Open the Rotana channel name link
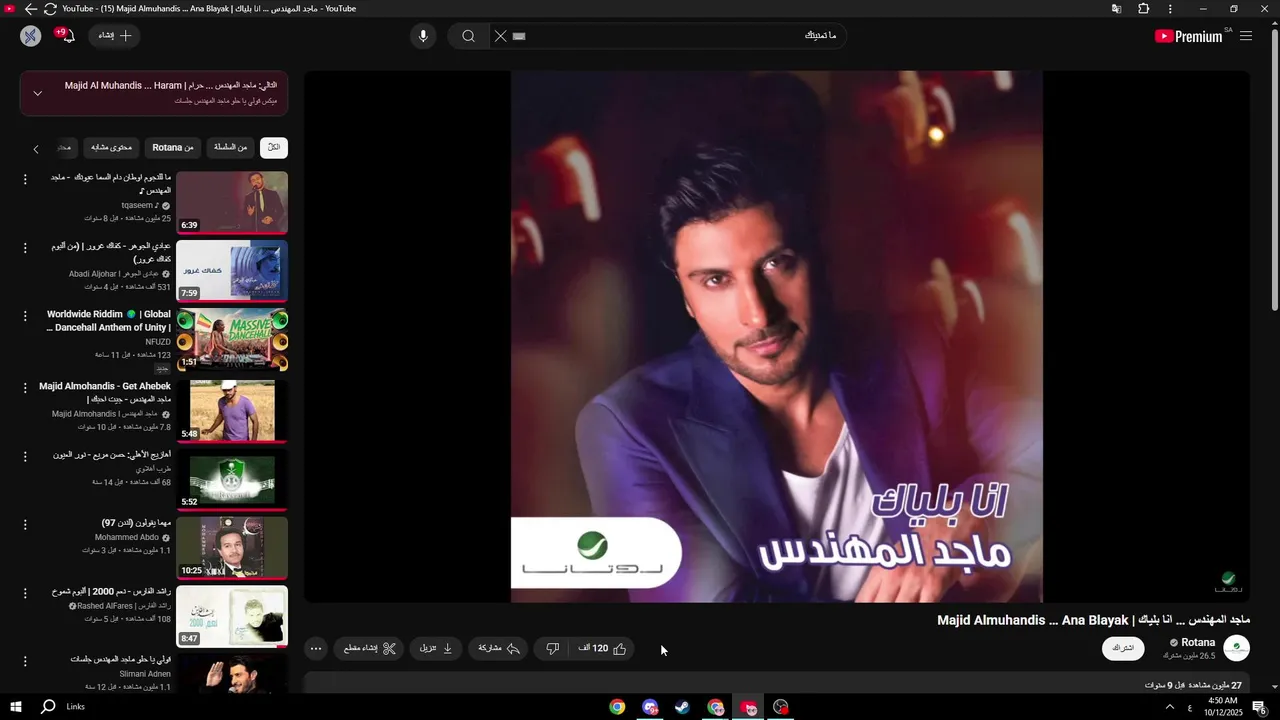1280x720 pixels. point(1198,643)
